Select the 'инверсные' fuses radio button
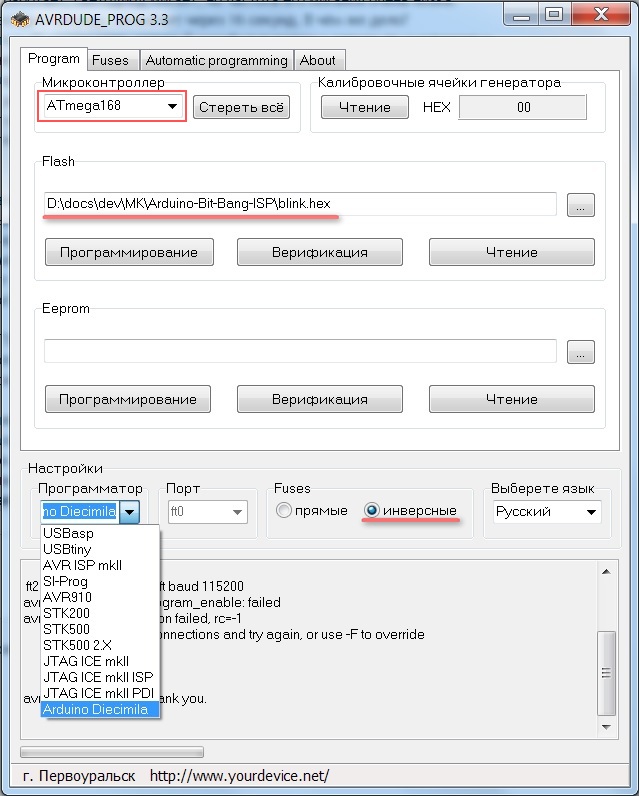The image size is (639, 796). point(373,511)
